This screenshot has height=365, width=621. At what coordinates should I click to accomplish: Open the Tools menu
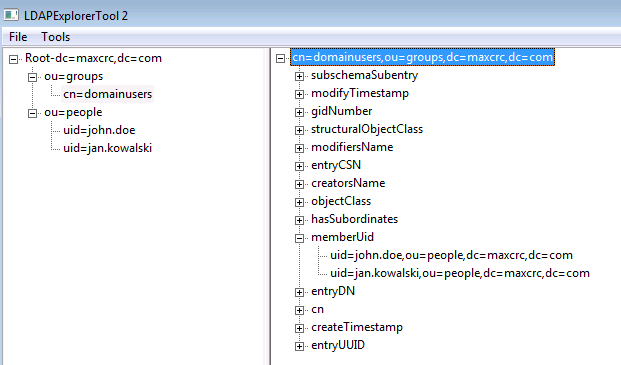55,37
